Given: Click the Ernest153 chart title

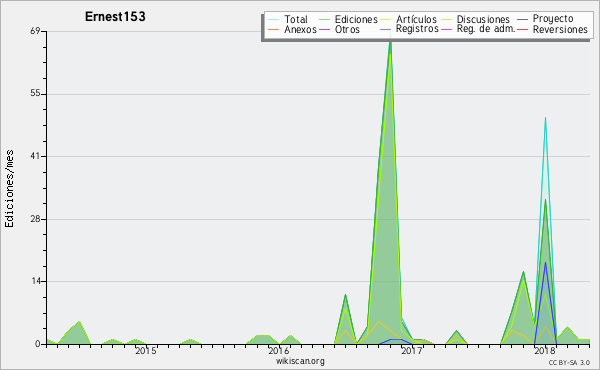Looking at the screenshot, I should pyautogui.click(x=115, y=17).
